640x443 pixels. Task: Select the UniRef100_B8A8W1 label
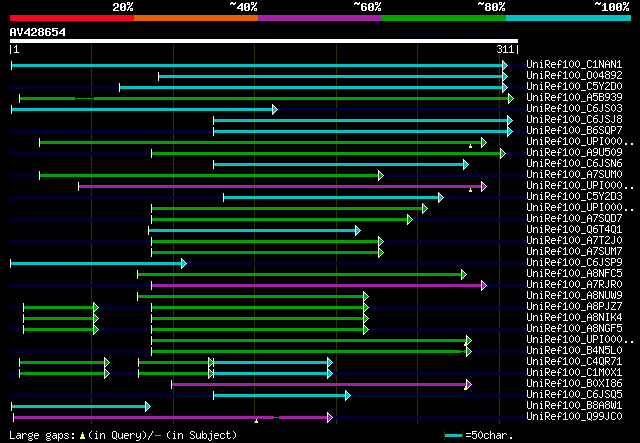click(x=574, y=406)
